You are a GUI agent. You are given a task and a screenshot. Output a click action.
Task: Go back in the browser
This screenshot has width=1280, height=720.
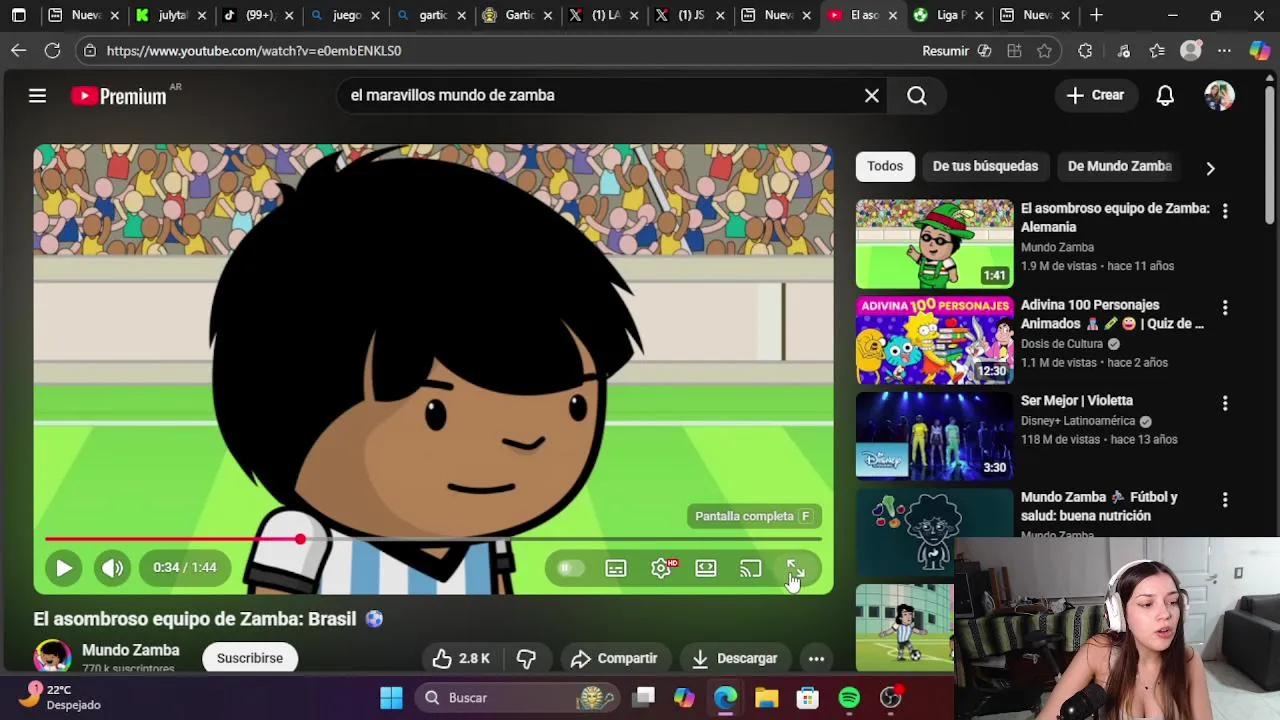click(19, 50)
